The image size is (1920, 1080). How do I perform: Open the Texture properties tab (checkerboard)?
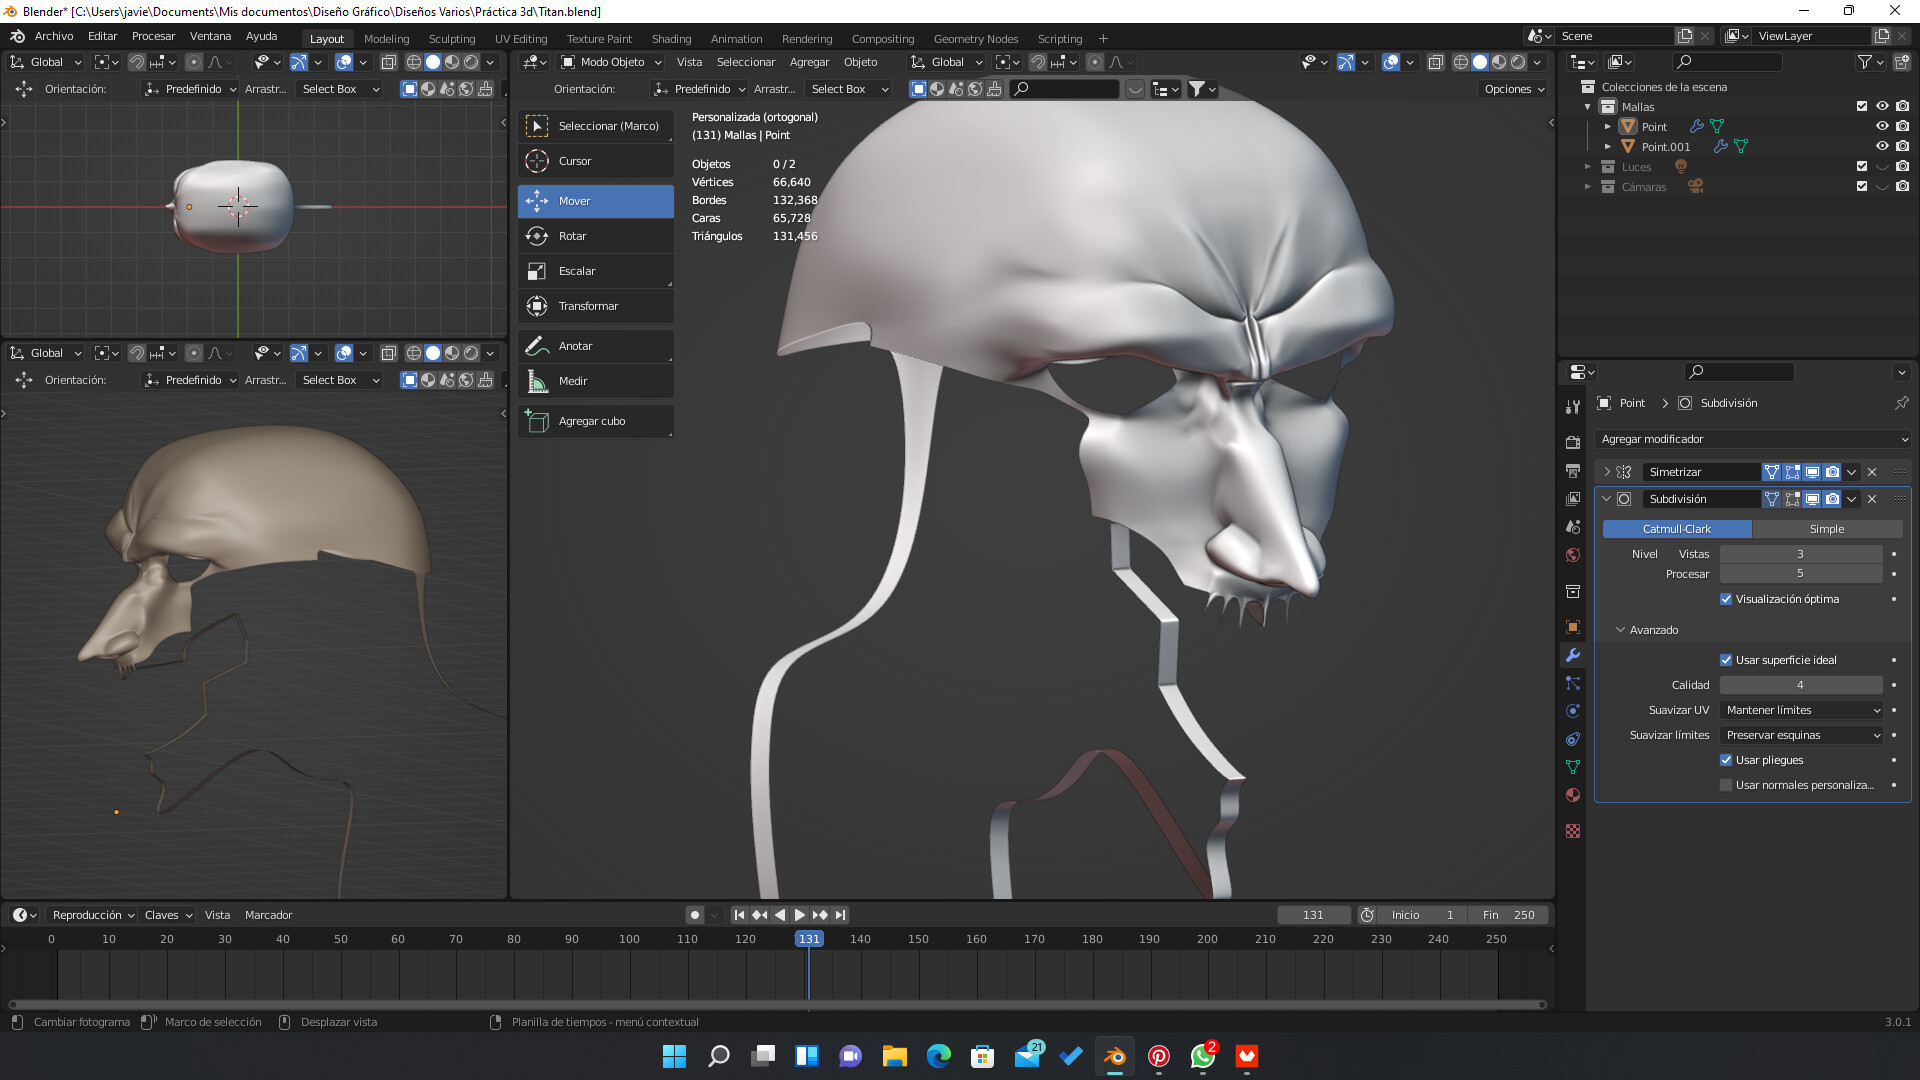[x=1573, y=831]
